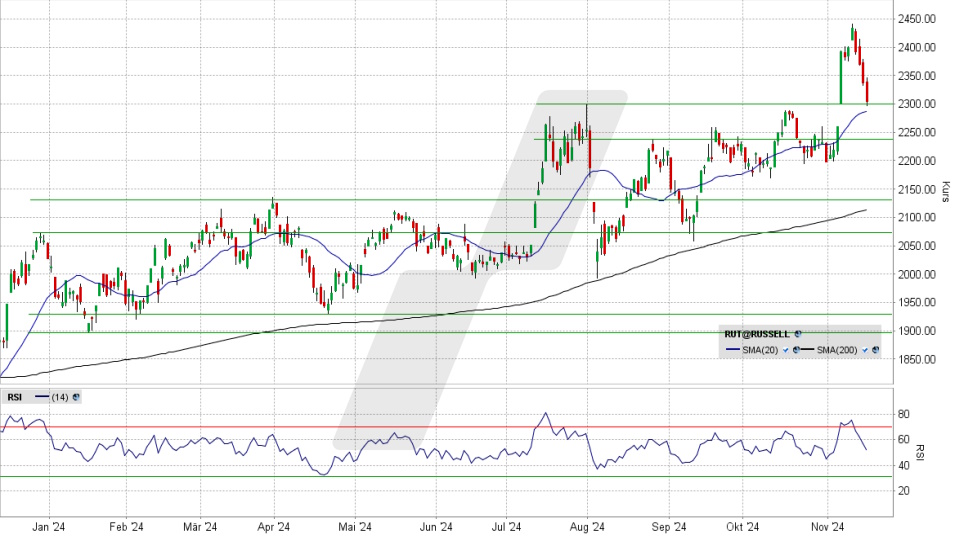
Task: Click the 2050.00 price axis label
Action: [x=917, y=246]
